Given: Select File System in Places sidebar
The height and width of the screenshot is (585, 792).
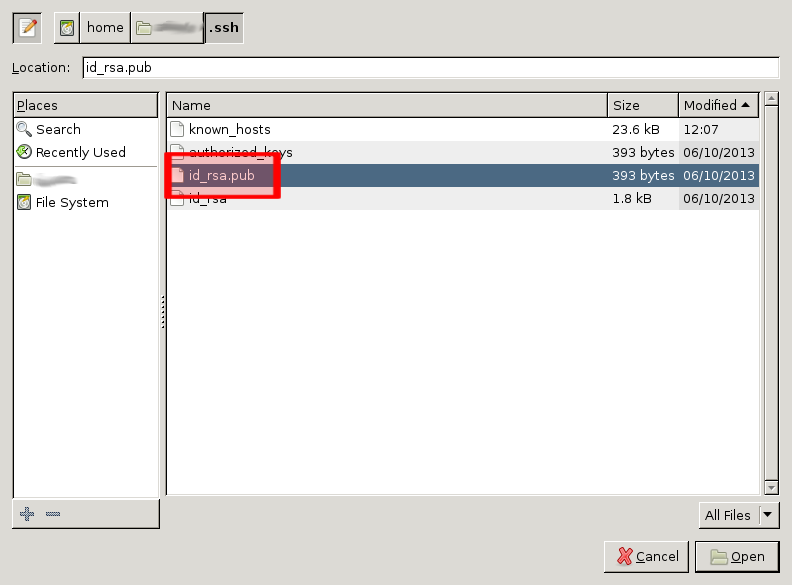Looking at the screenshot, I should [71, 202].
